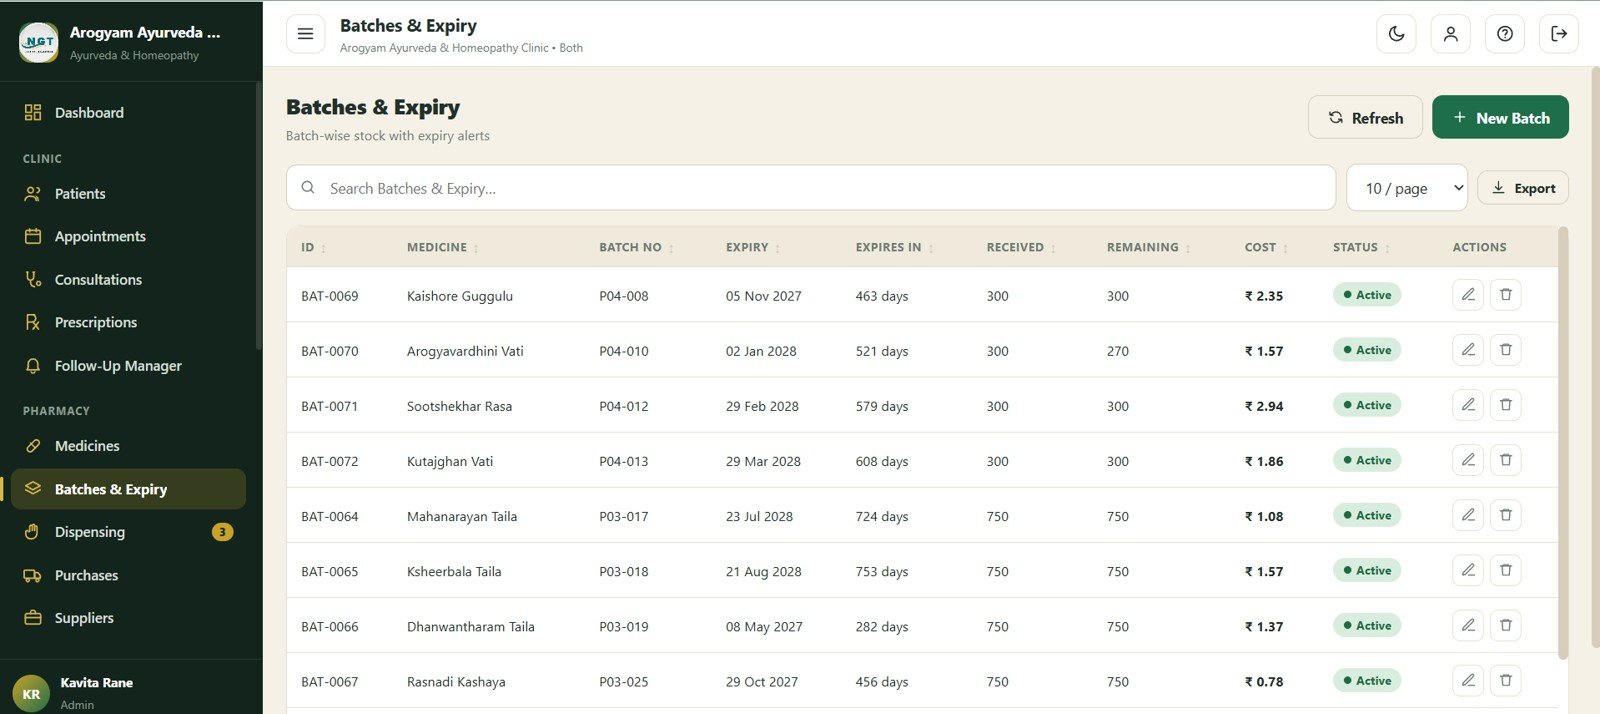Image resolution: width=1600 pixels, height=714 pixels.
Task: Open Dispensing with badge 3
Action: pos(128,532)
